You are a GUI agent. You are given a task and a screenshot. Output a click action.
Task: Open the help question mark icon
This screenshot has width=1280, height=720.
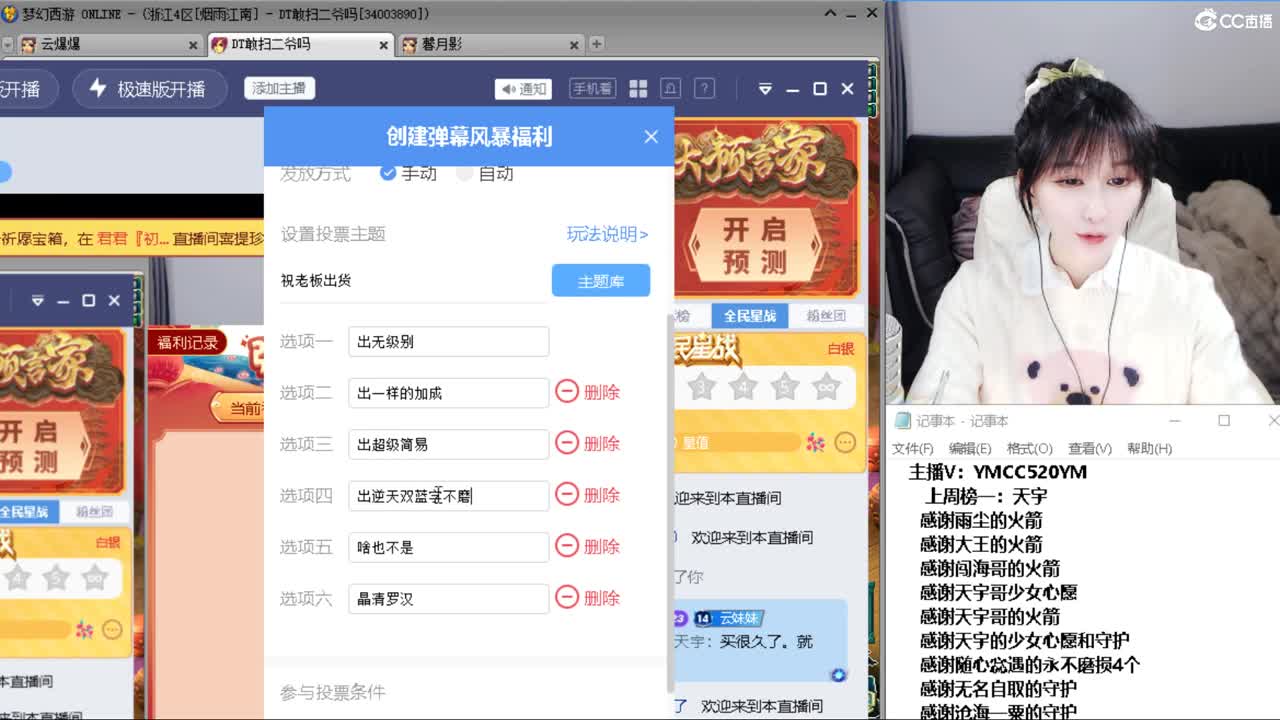pos(704,88)
